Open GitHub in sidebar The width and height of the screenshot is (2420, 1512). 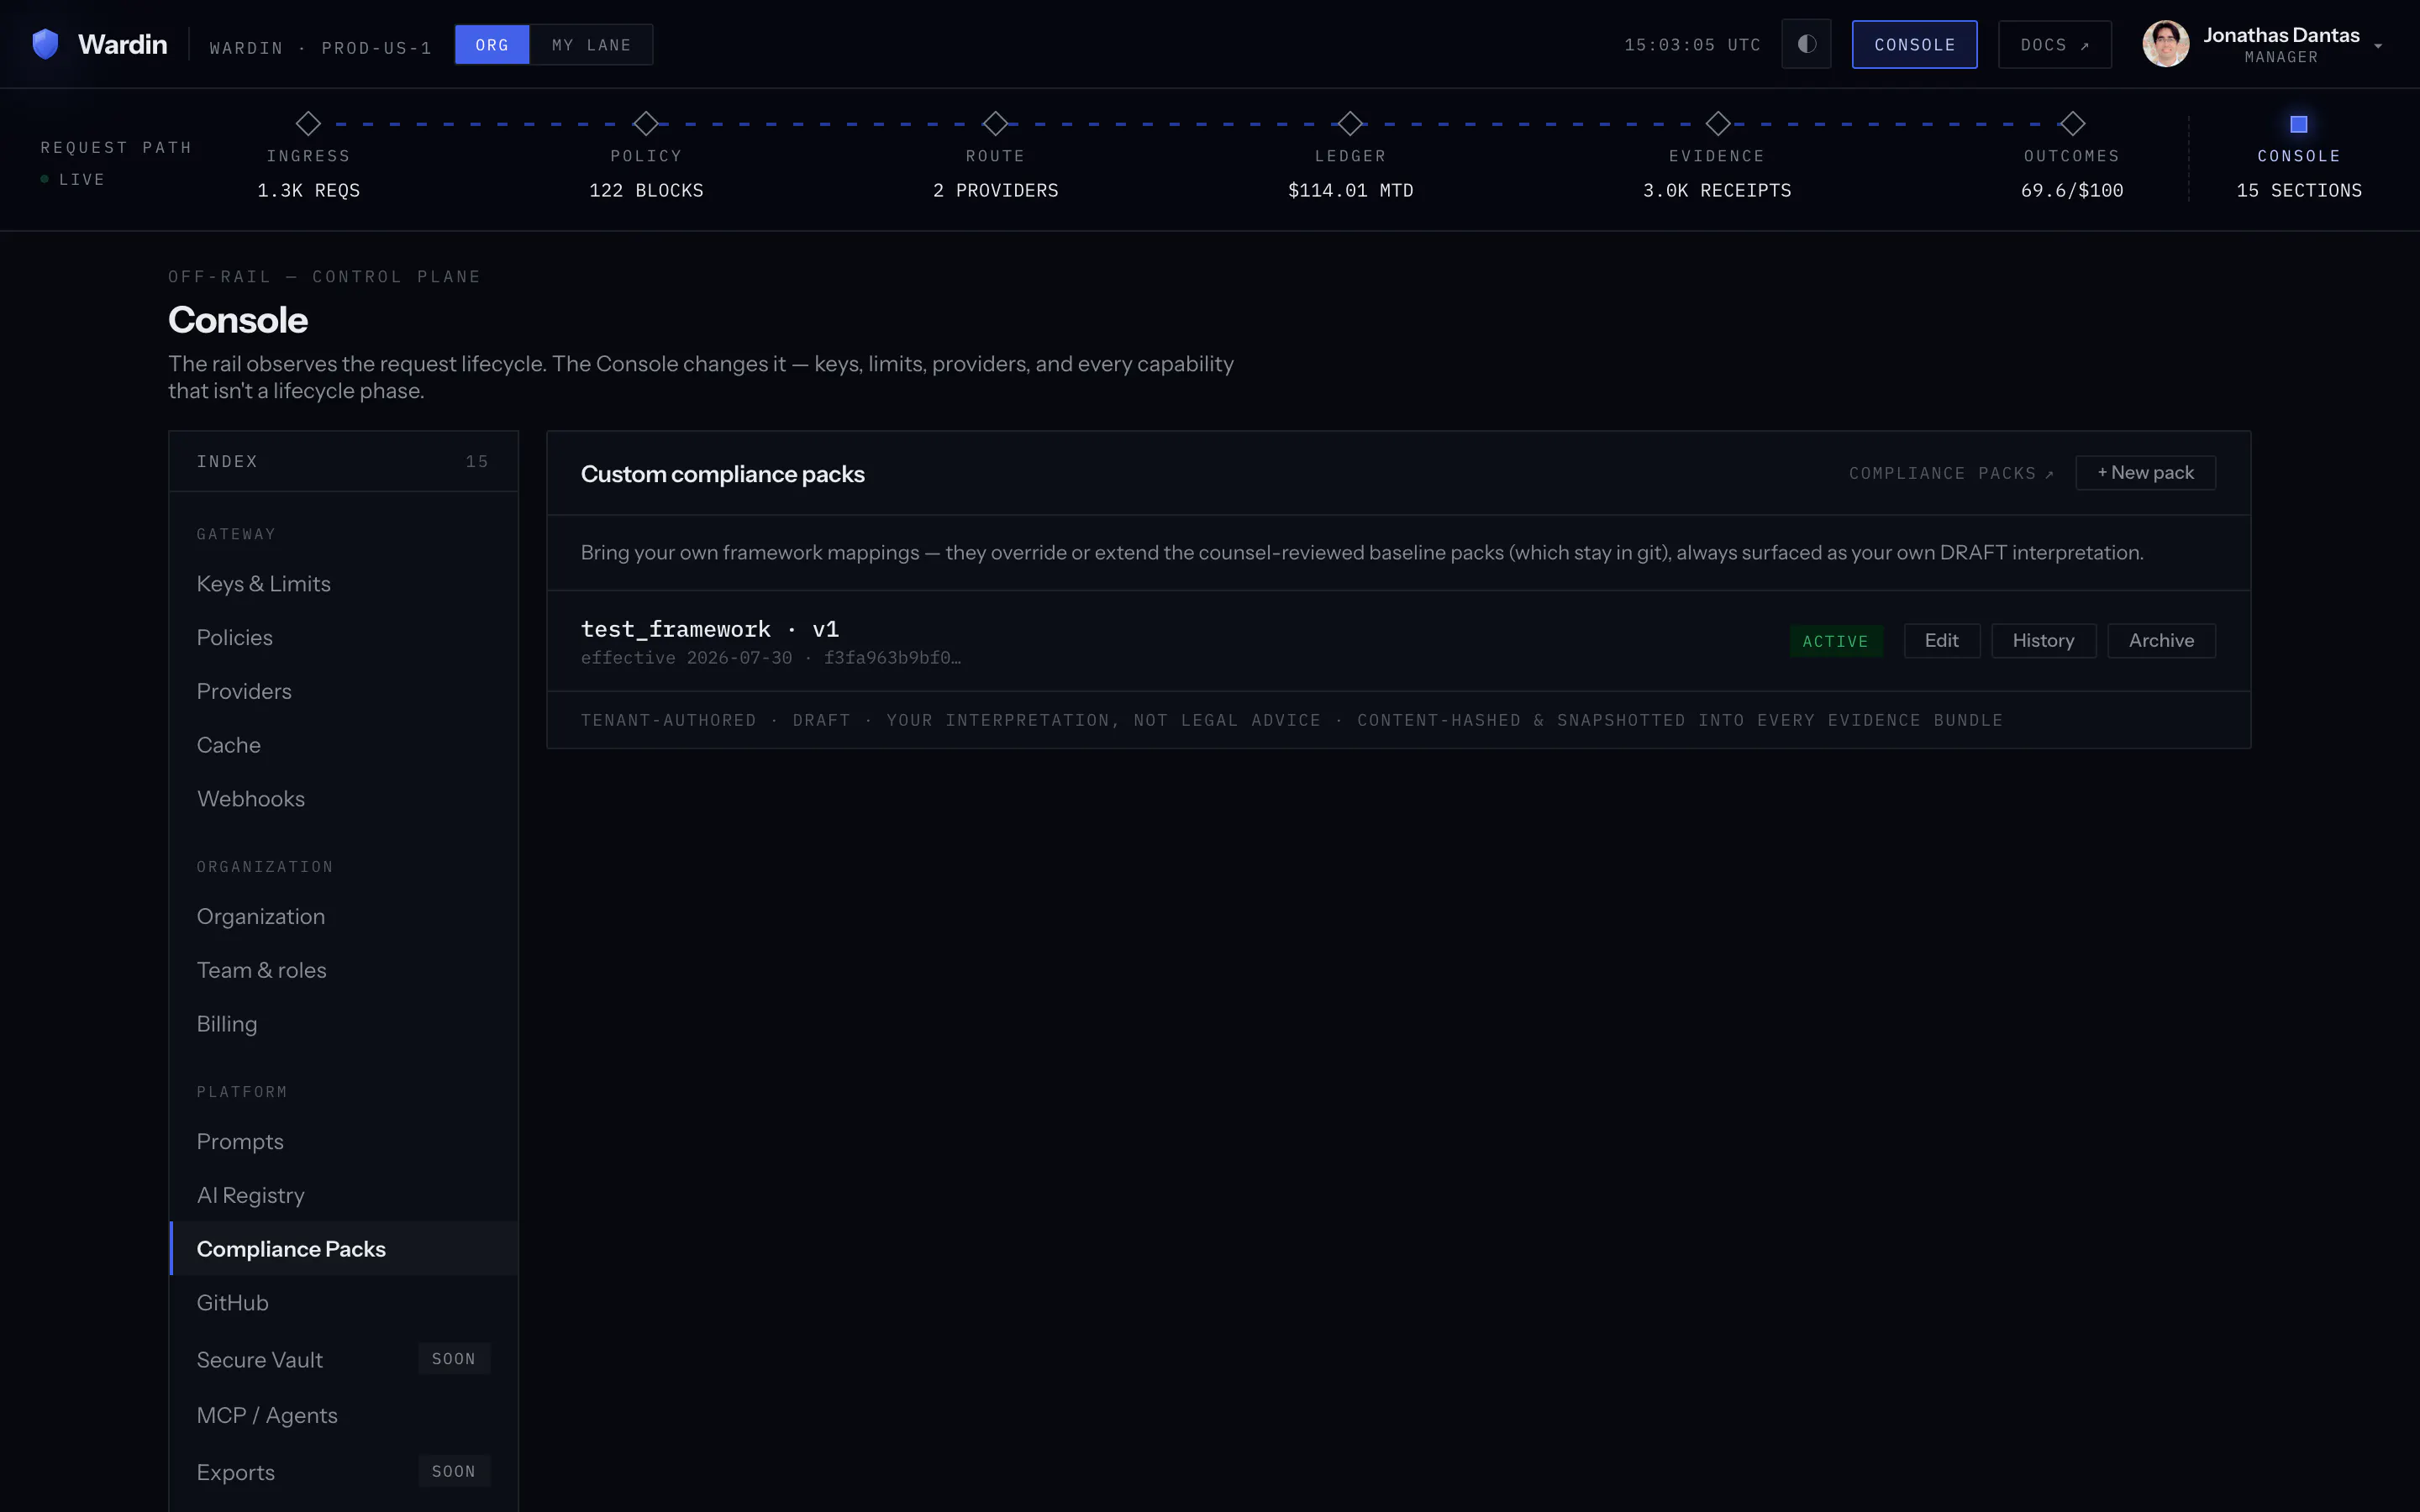point(344,1303)
